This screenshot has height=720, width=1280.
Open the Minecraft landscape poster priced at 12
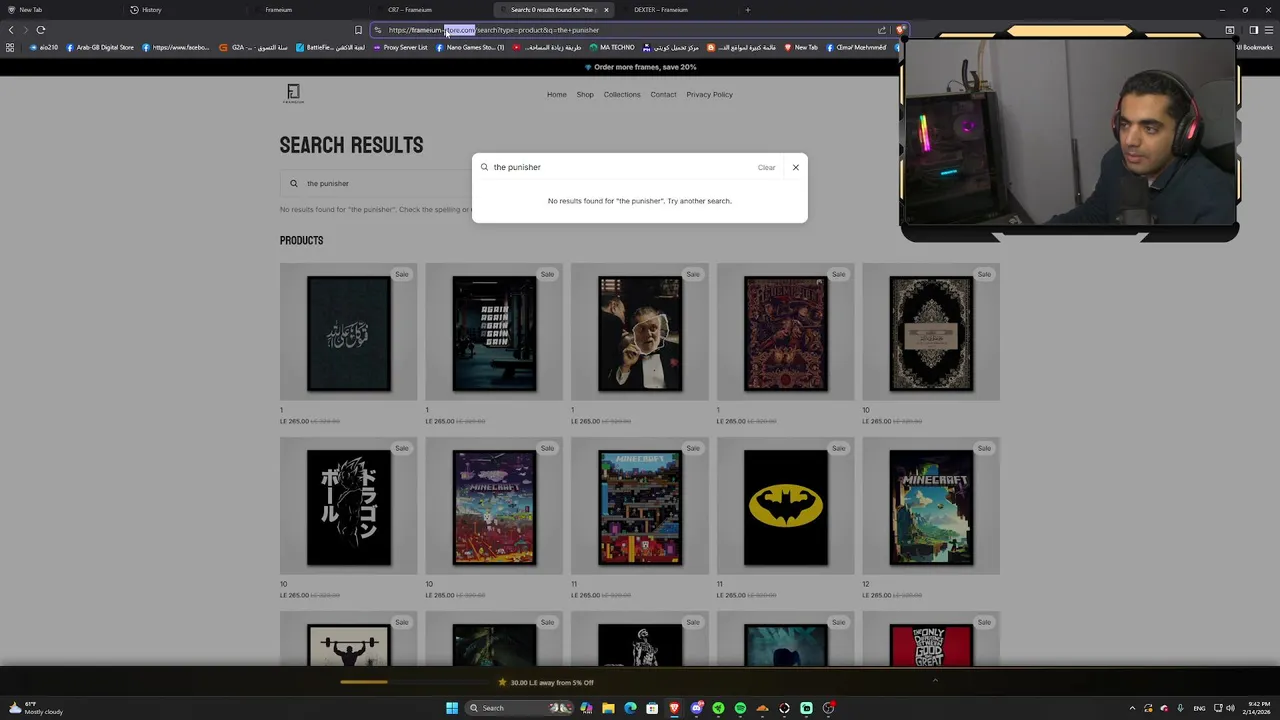tap(931, 507)
